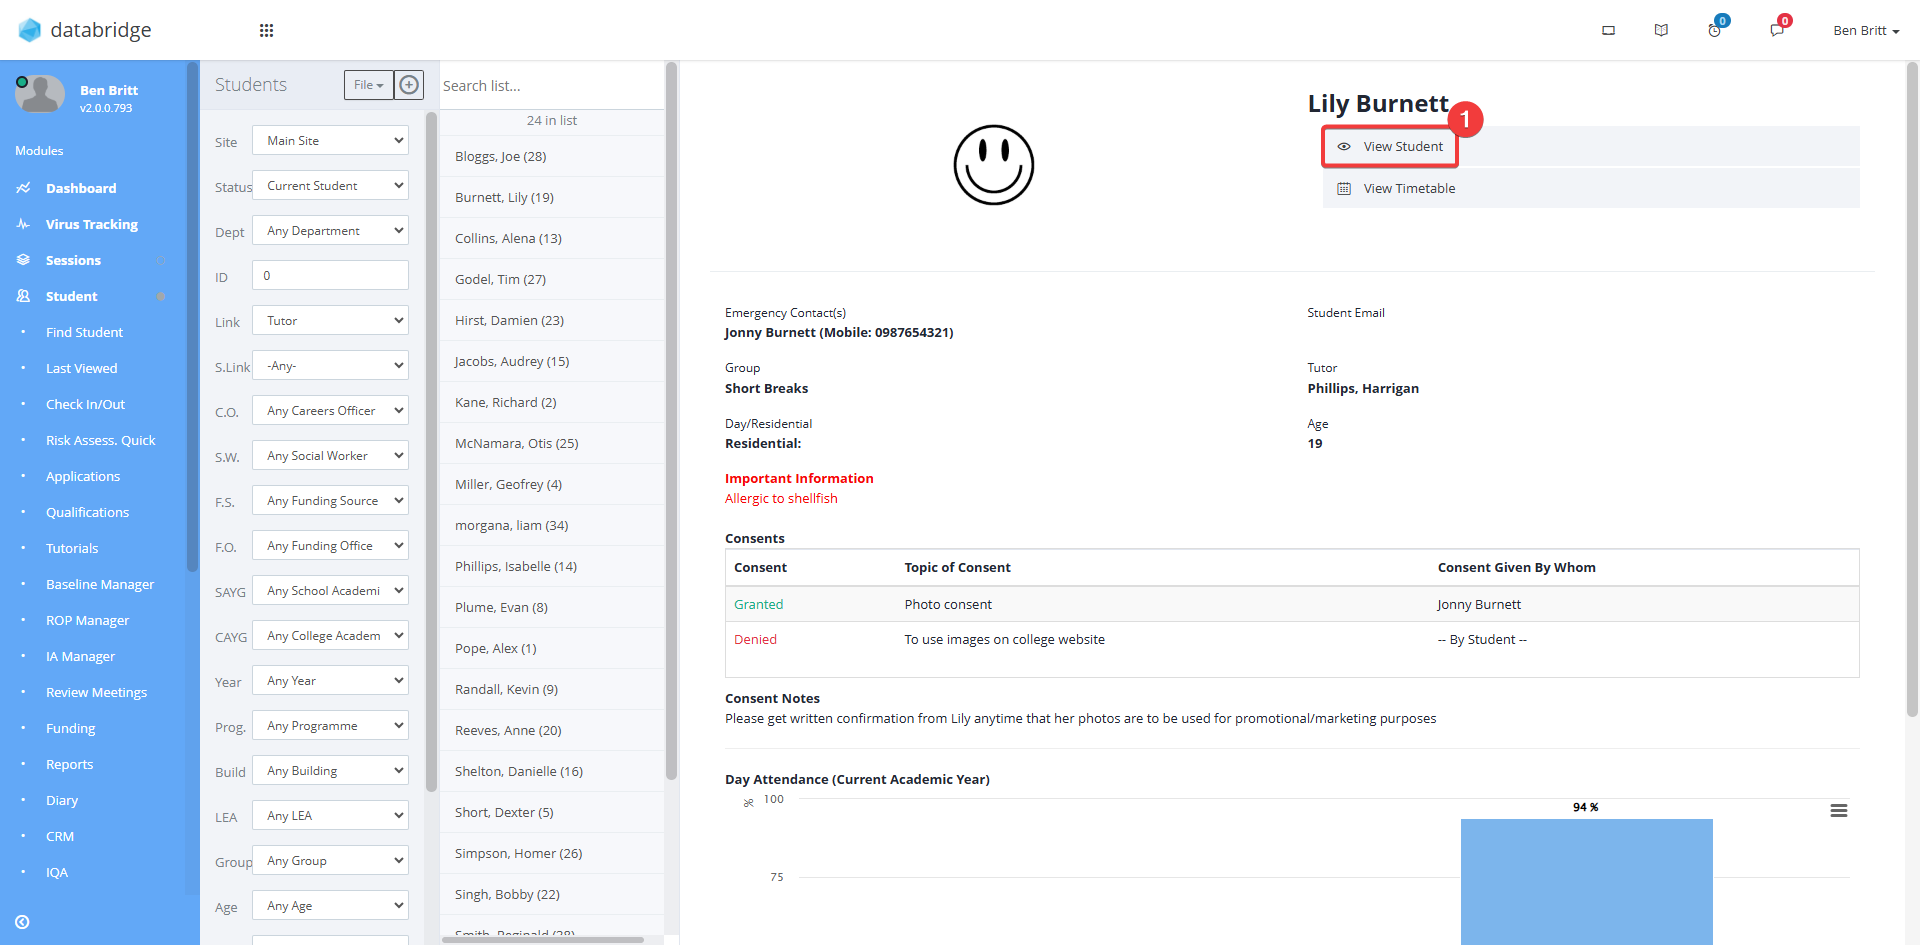The height and width of the screenshot is (945, 1920).
Task: Open Diary menu item
Action: pos(62,800)
